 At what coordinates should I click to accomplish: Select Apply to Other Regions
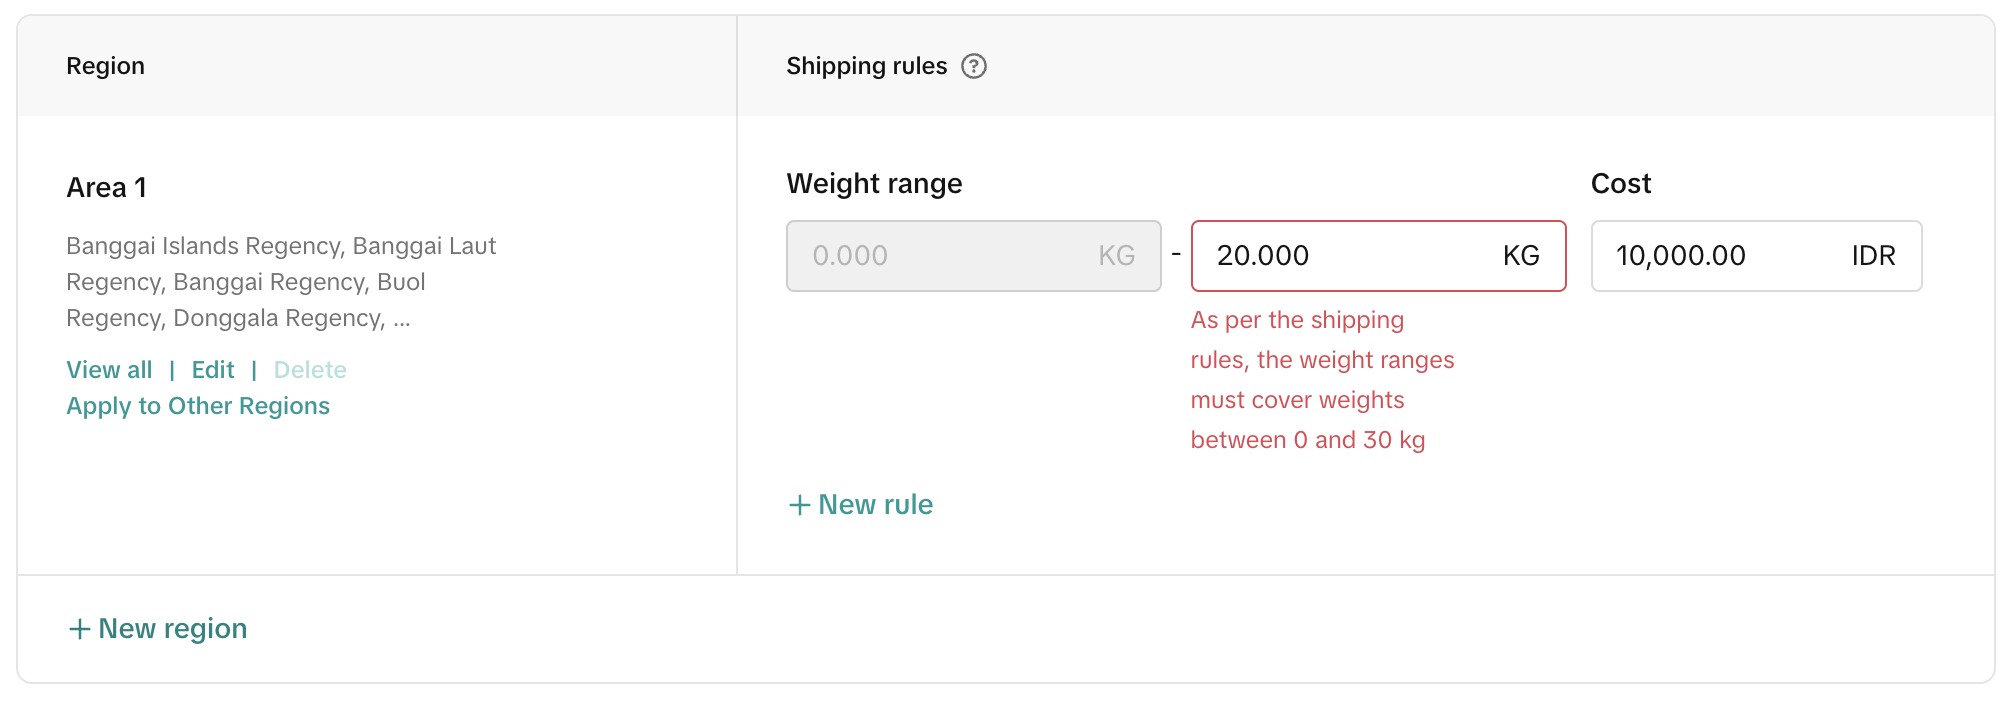(x=198, y=406)
